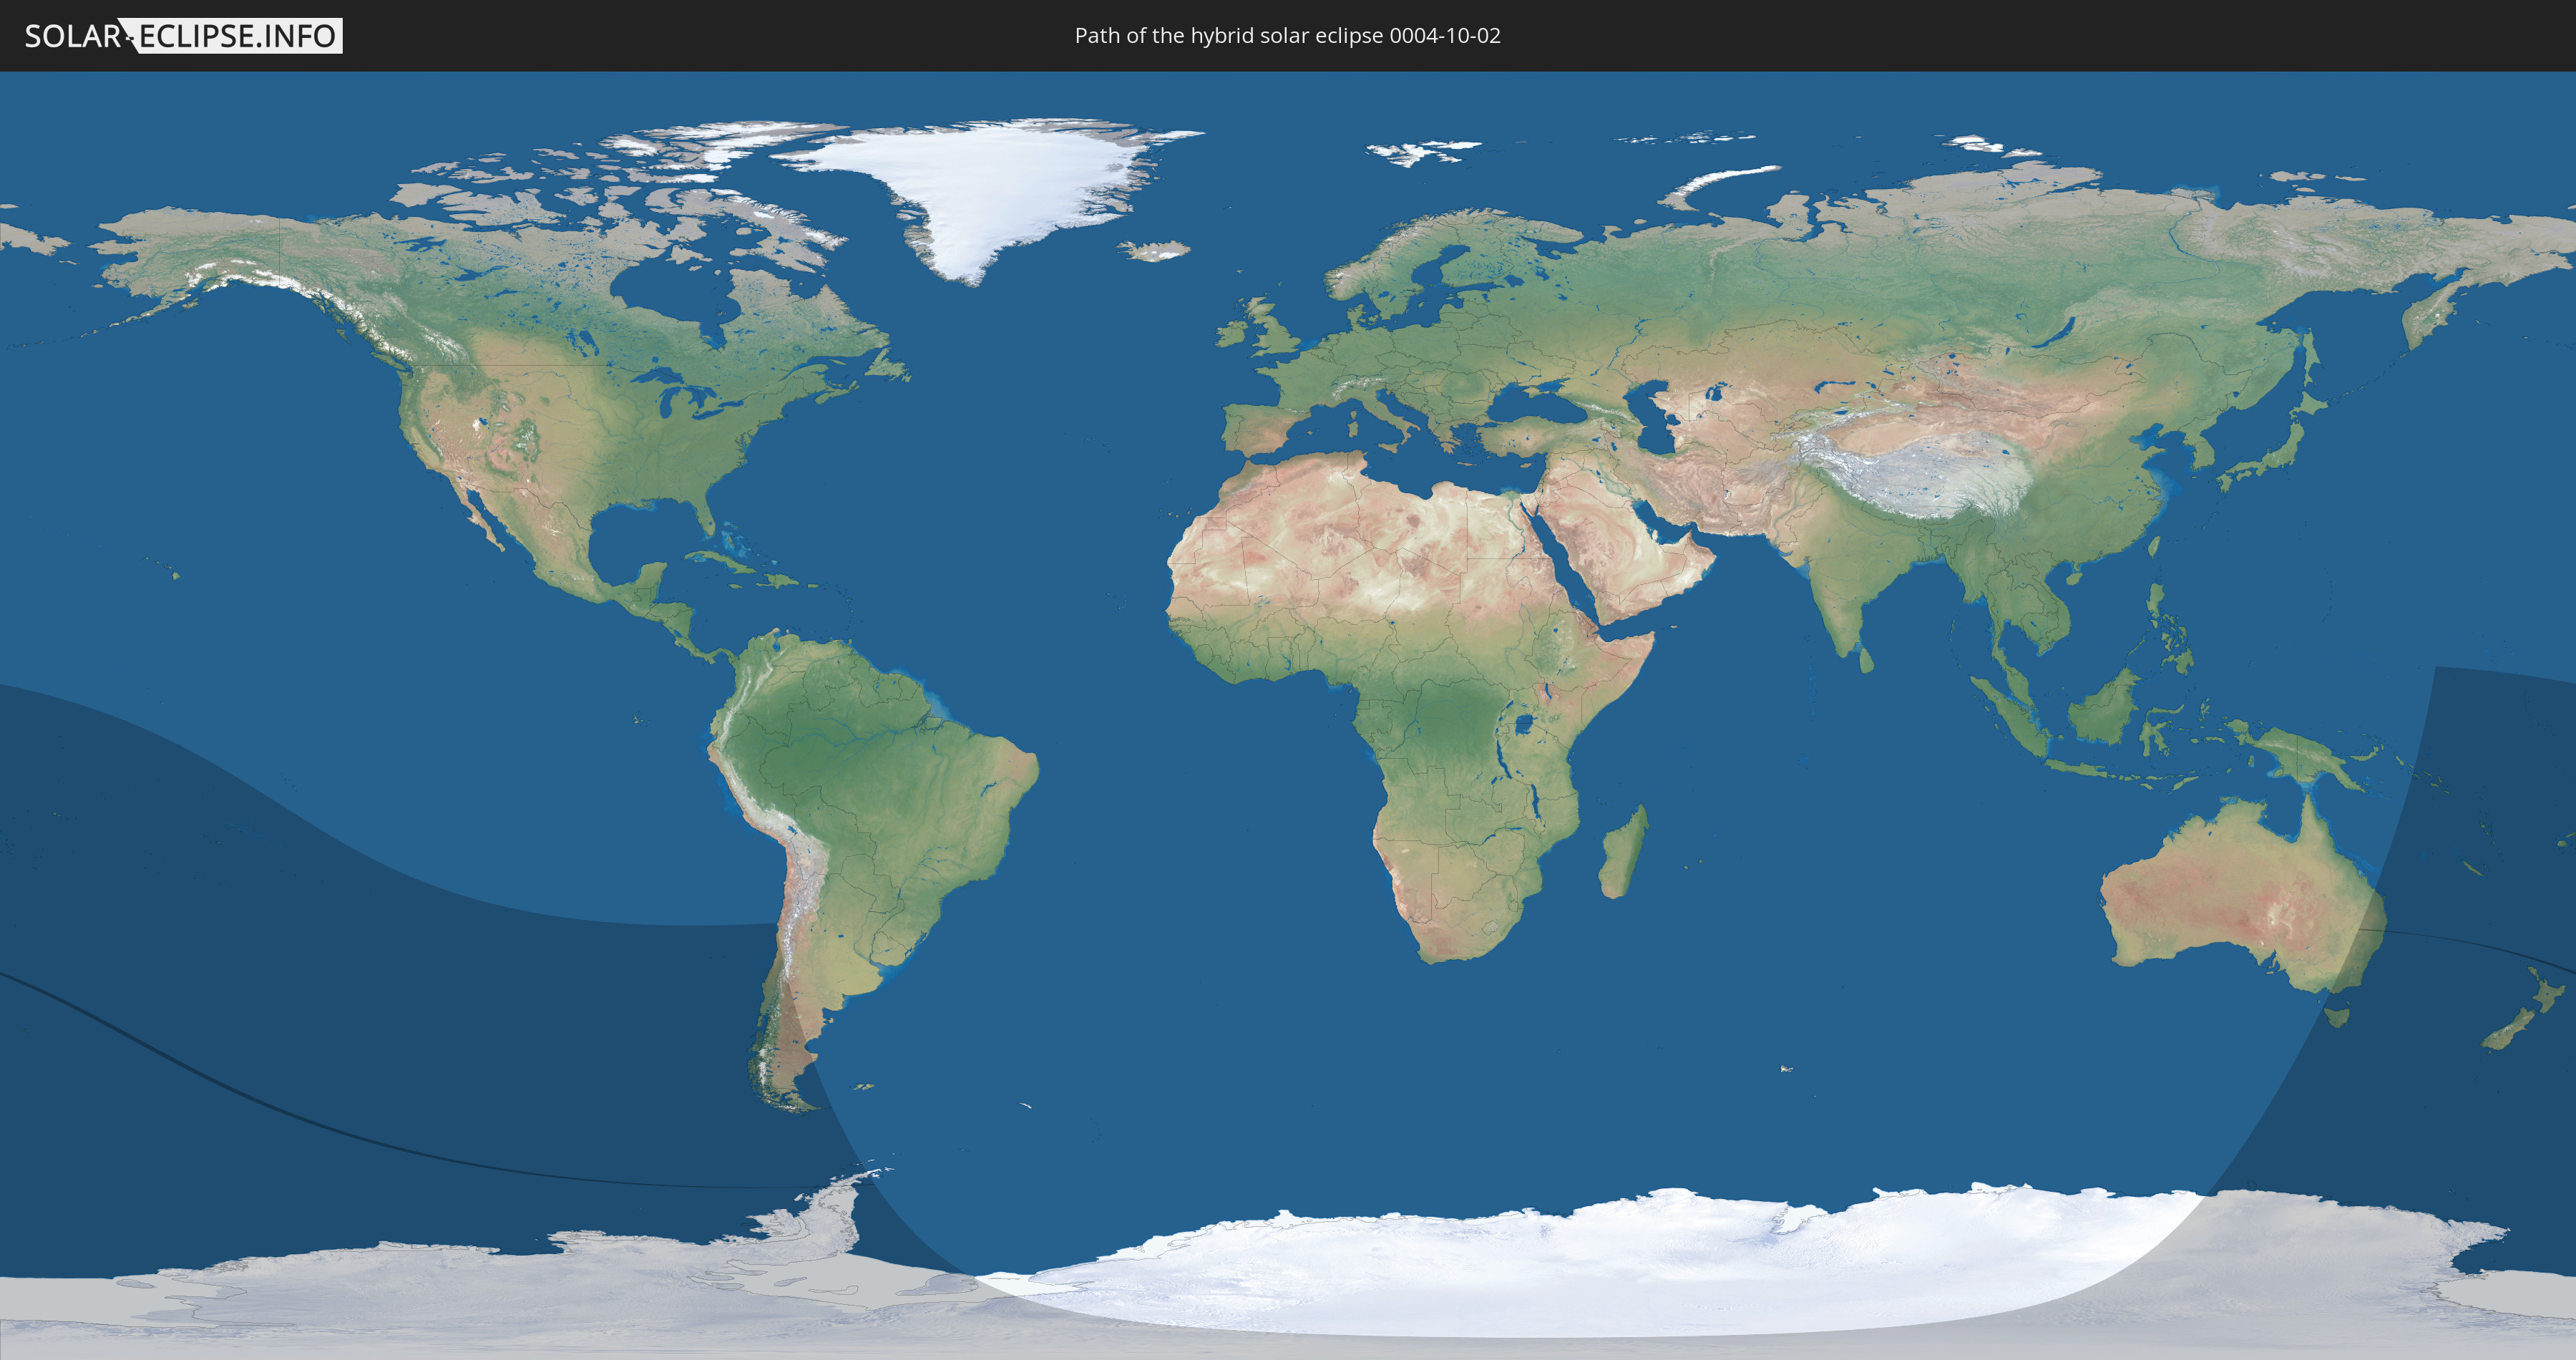Click the island of Madagascar

pyautogui.click(x=1623, y=855)
